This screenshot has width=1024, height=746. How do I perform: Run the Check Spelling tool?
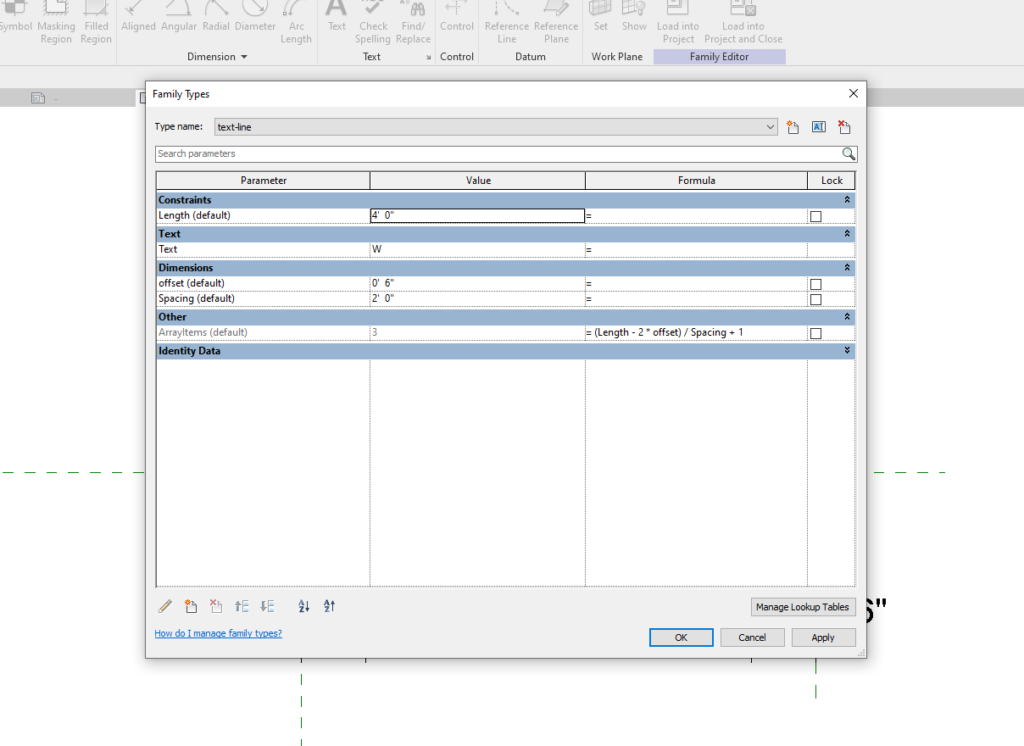pyautogui.click(x=373, y=23)
